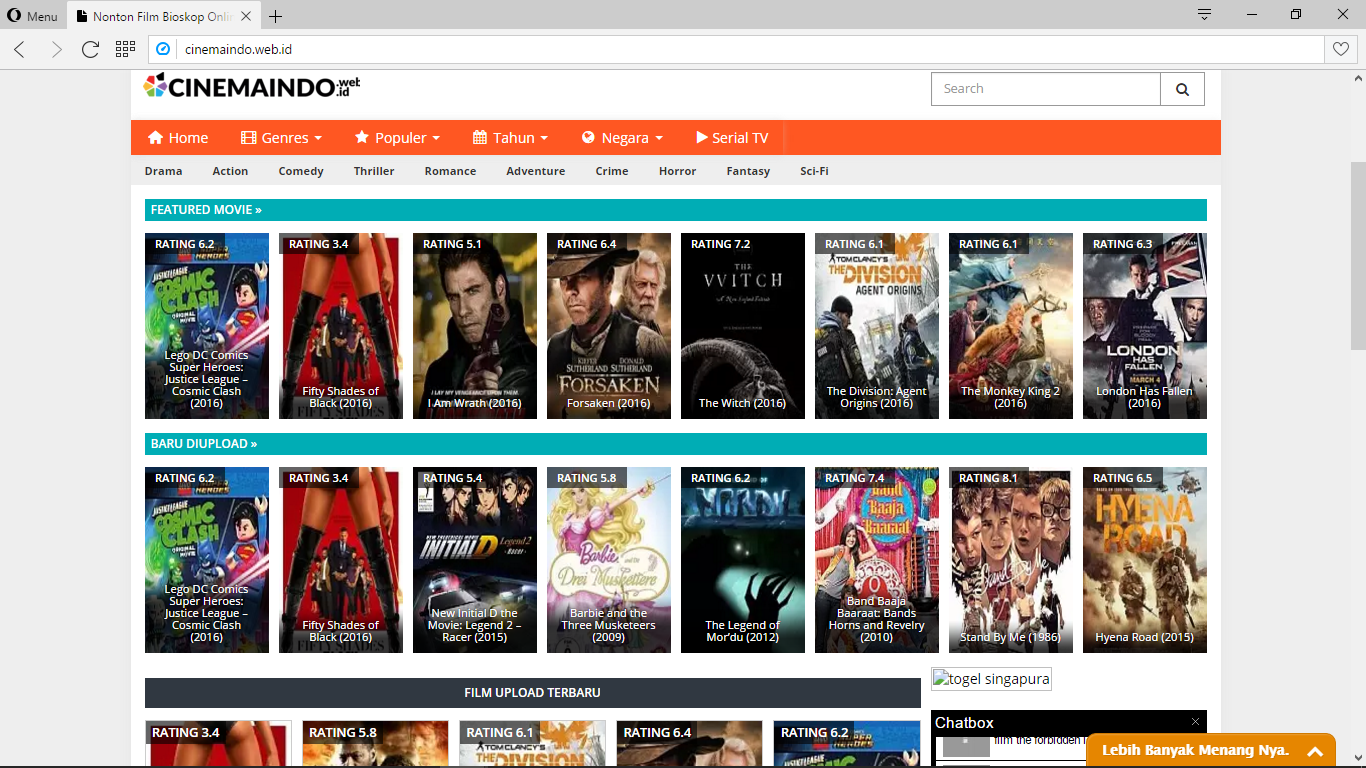Screen dimensions: 1366x768
Task: Select the Drama genre link
Action: 163,171
